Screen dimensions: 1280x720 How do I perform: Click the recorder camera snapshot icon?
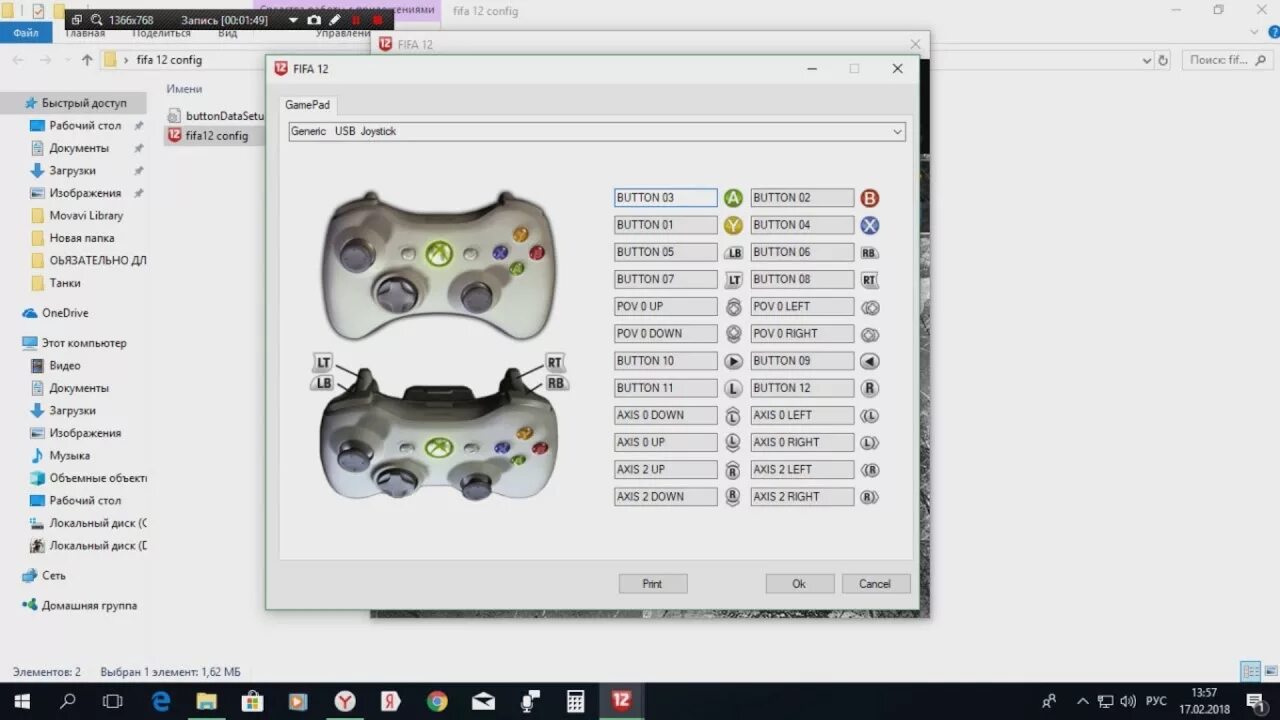click(314, 20)
